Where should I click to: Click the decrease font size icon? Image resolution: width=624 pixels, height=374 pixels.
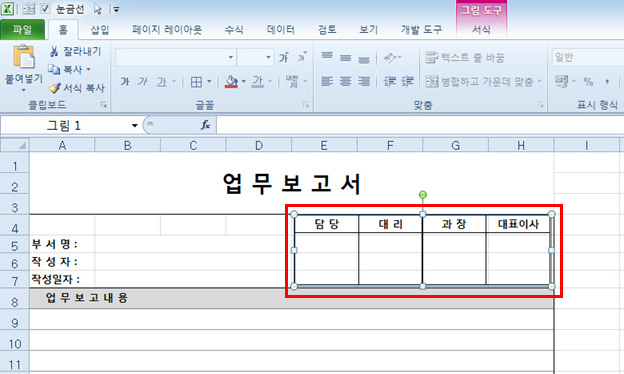pos(303,58)
